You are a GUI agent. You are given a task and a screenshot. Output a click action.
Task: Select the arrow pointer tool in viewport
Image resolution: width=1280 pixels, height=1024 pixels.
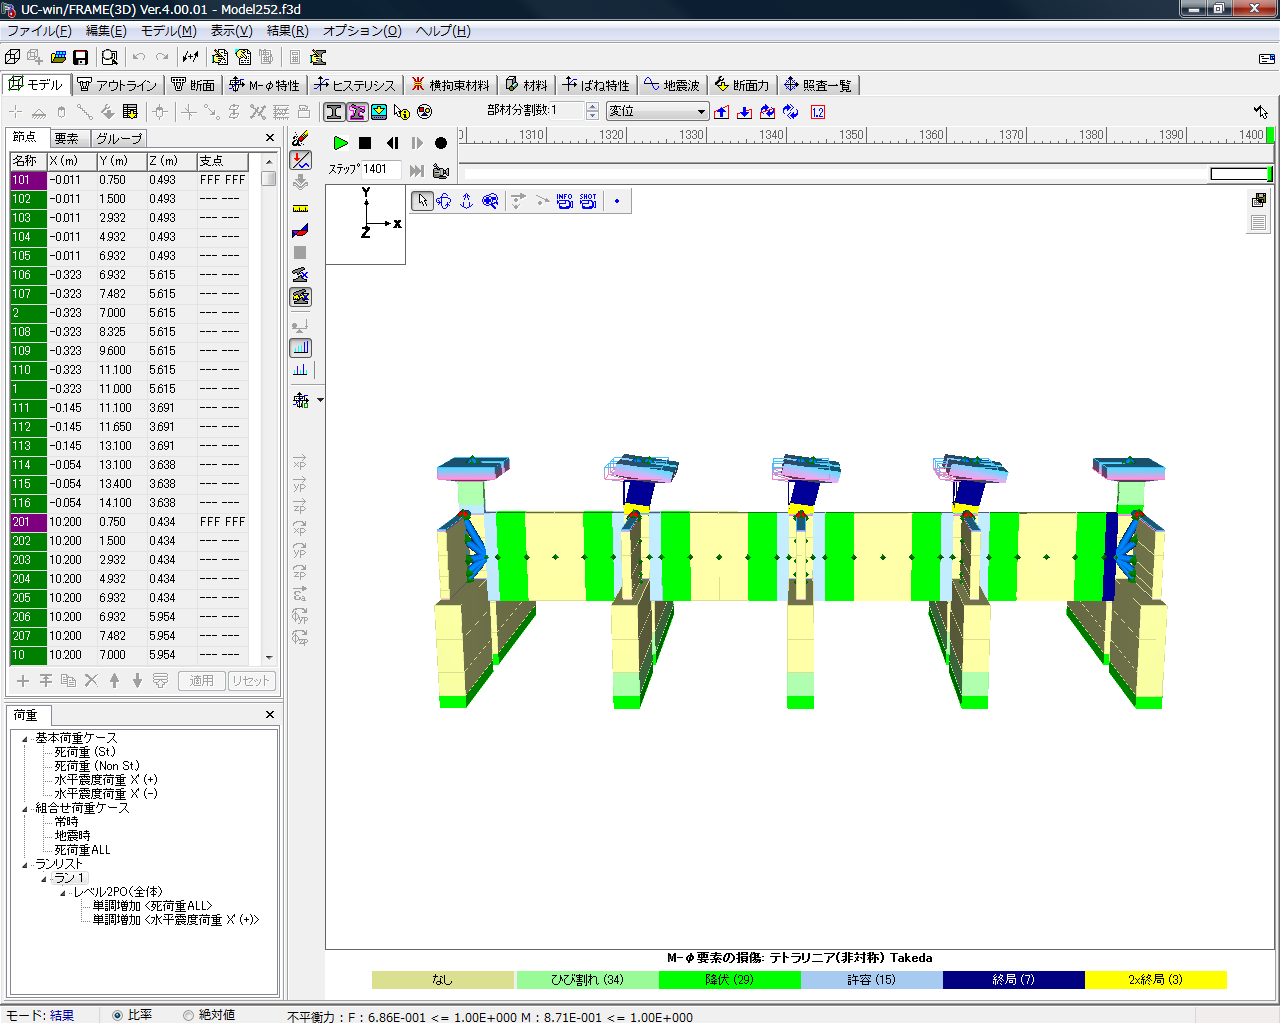422,201
